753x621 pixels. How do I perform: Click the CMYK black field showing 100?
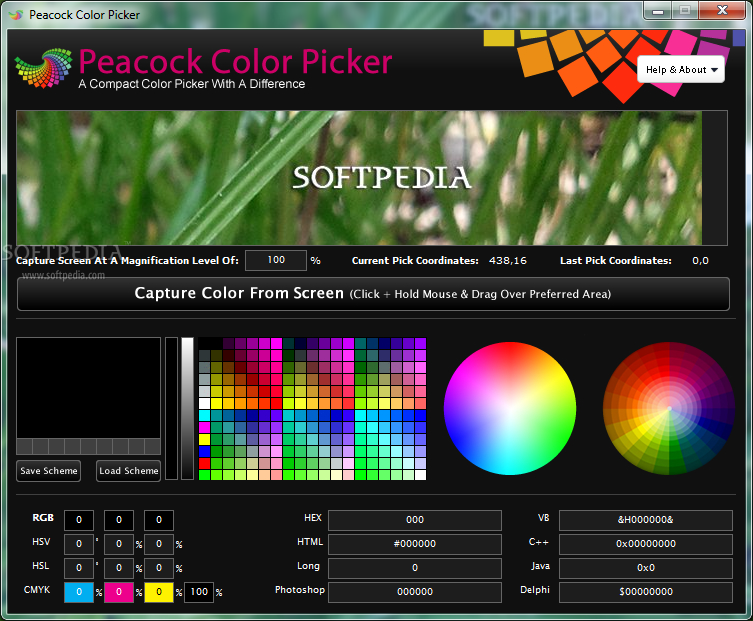coord(199,592)
